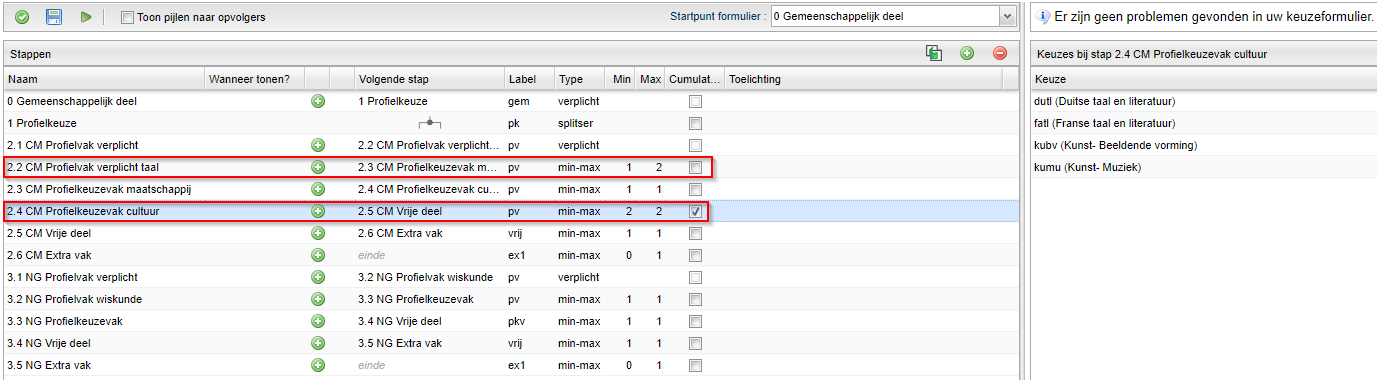
Task: Uncheck Cumulatief for 2.4 CM Profielkeuzevak cultuur
Action: (x=695, y=211)
